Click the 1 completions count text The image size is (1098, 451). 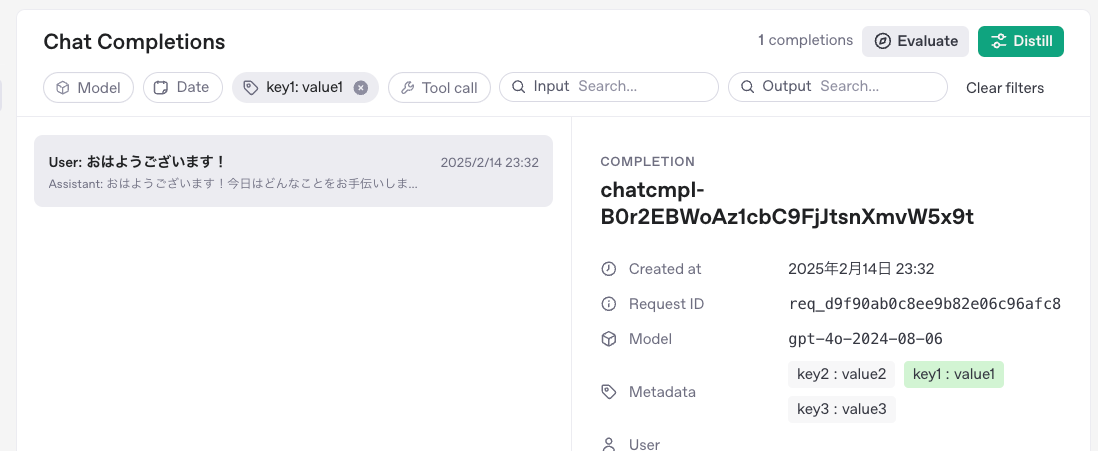pyautogui.click(x=805, y=41)
